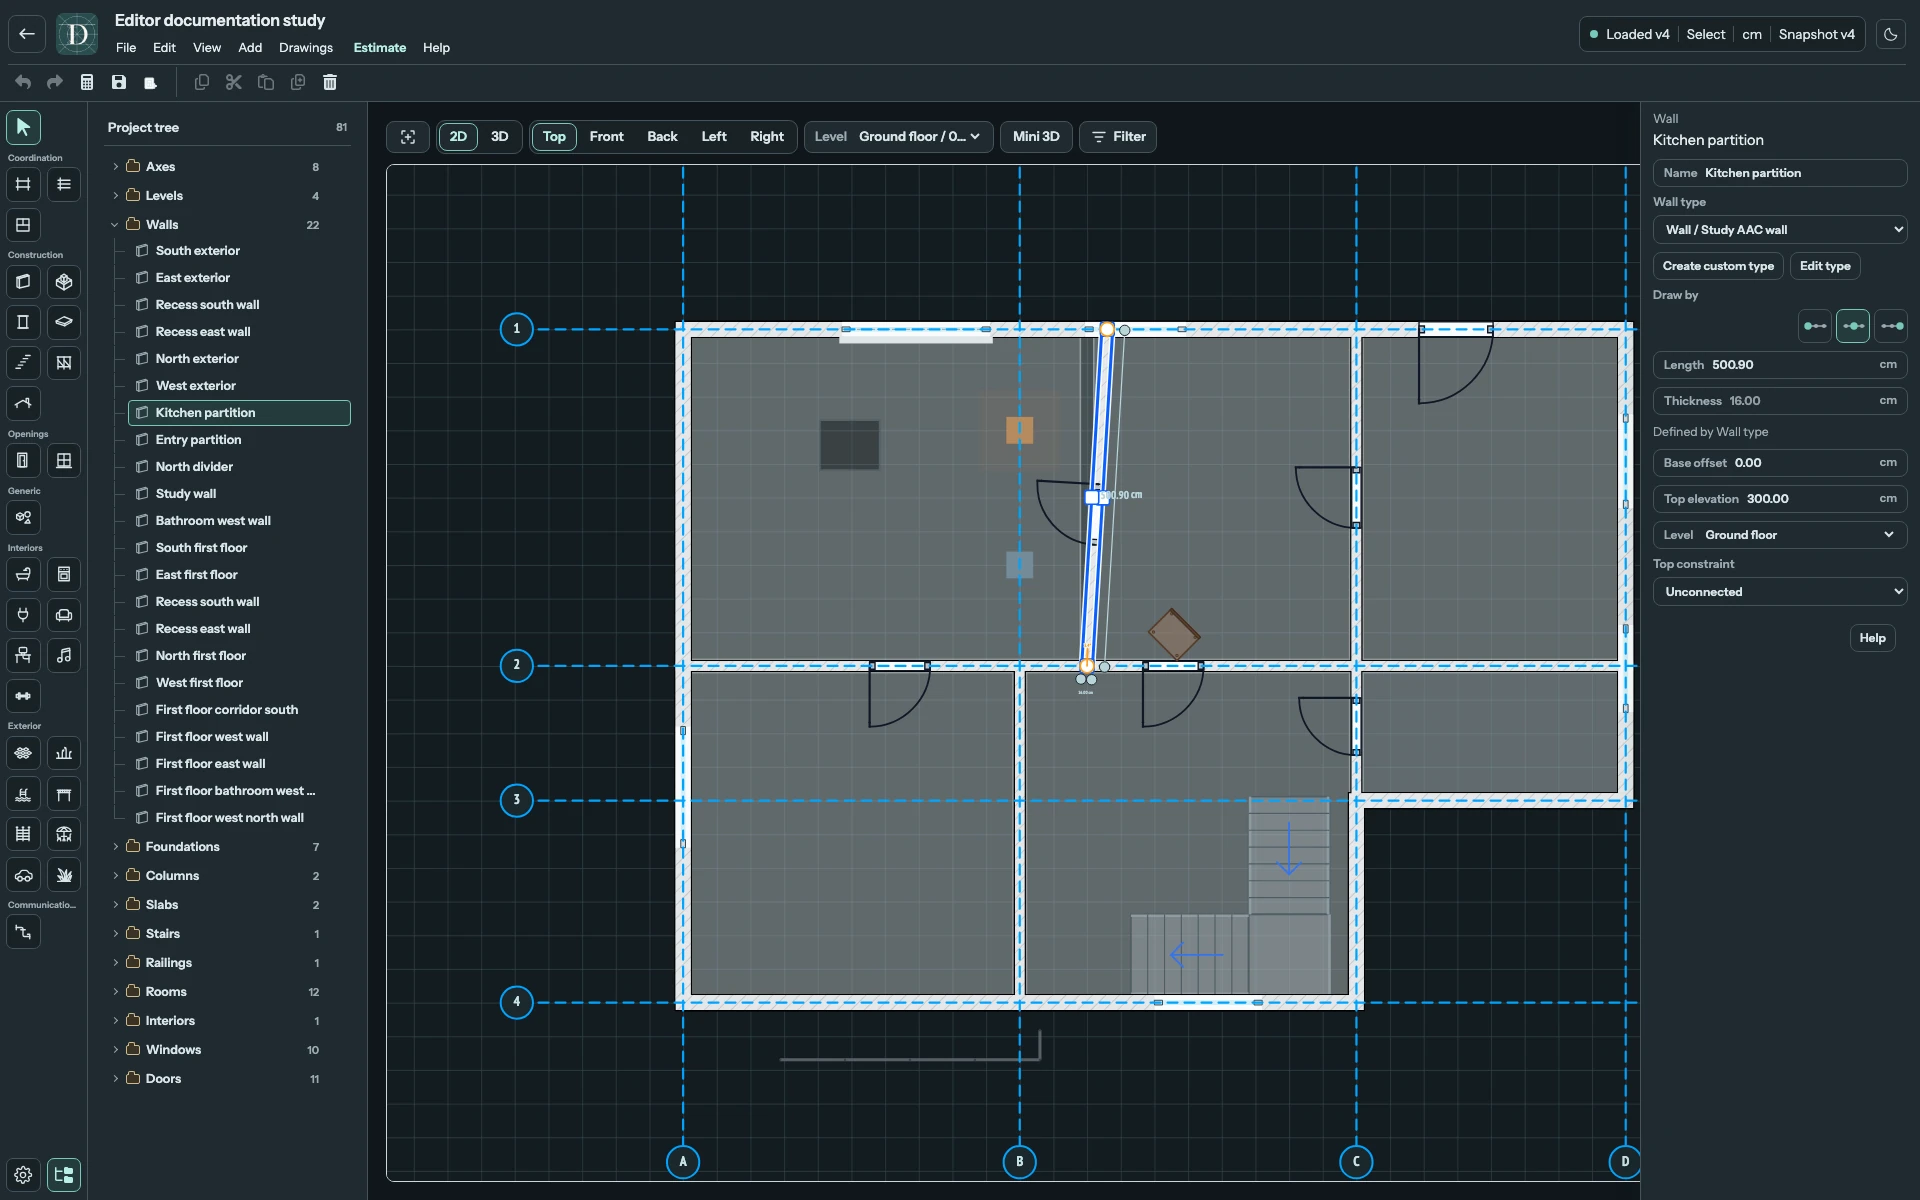Viewport: 1920px width, 1200px height.
Task: Switch to the Front view tab
Action: point(606,137)
